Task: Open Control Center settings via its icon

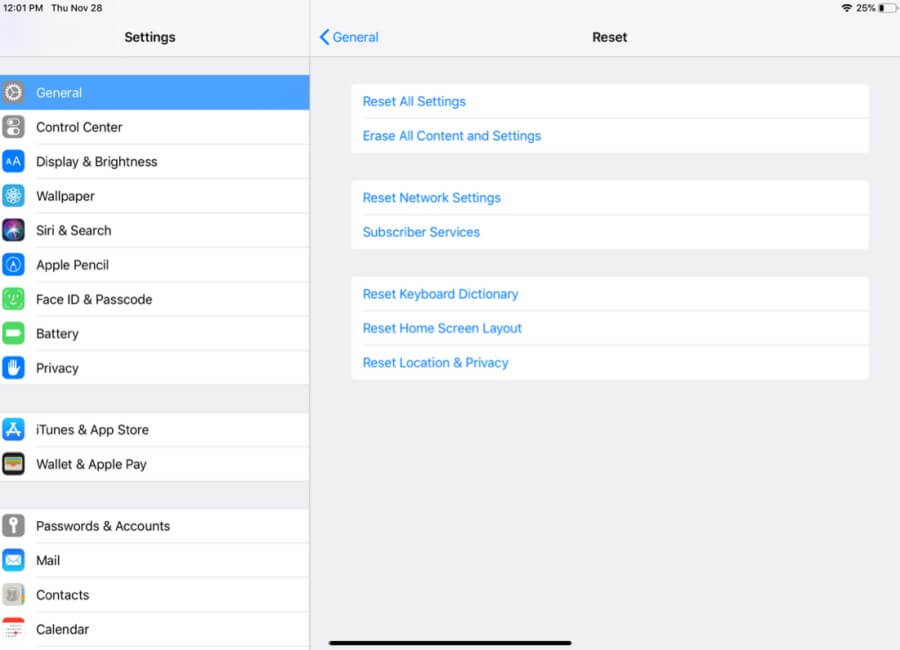Action: pyautogui.click(x=14, y=127)
